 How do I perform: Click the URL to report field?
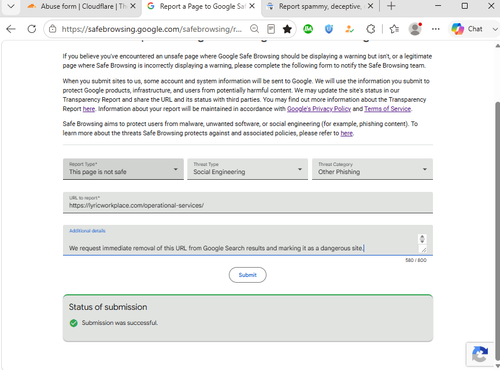[x=248, y=203]
